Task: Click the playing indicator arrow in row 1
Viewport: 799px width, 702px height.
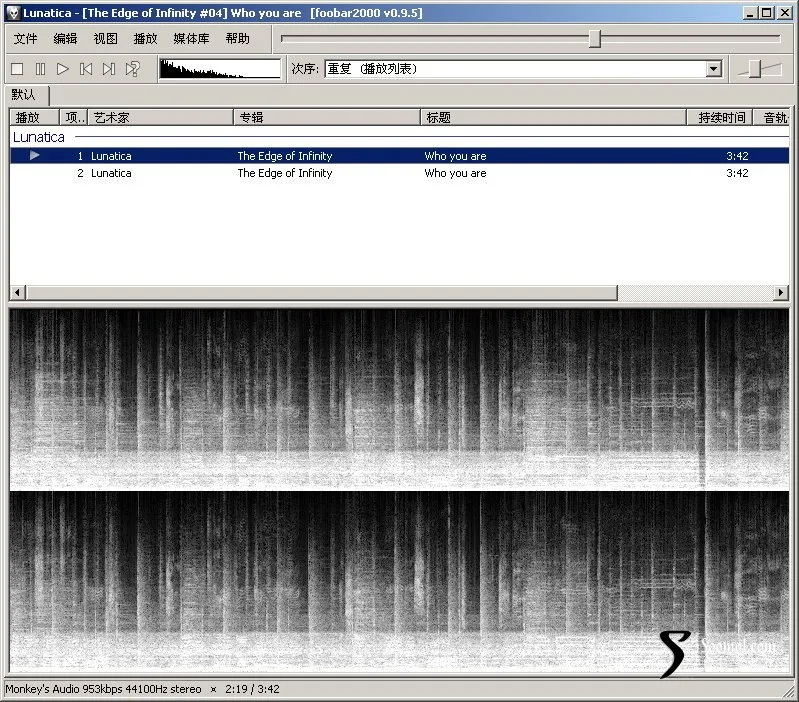Action: 34,155
